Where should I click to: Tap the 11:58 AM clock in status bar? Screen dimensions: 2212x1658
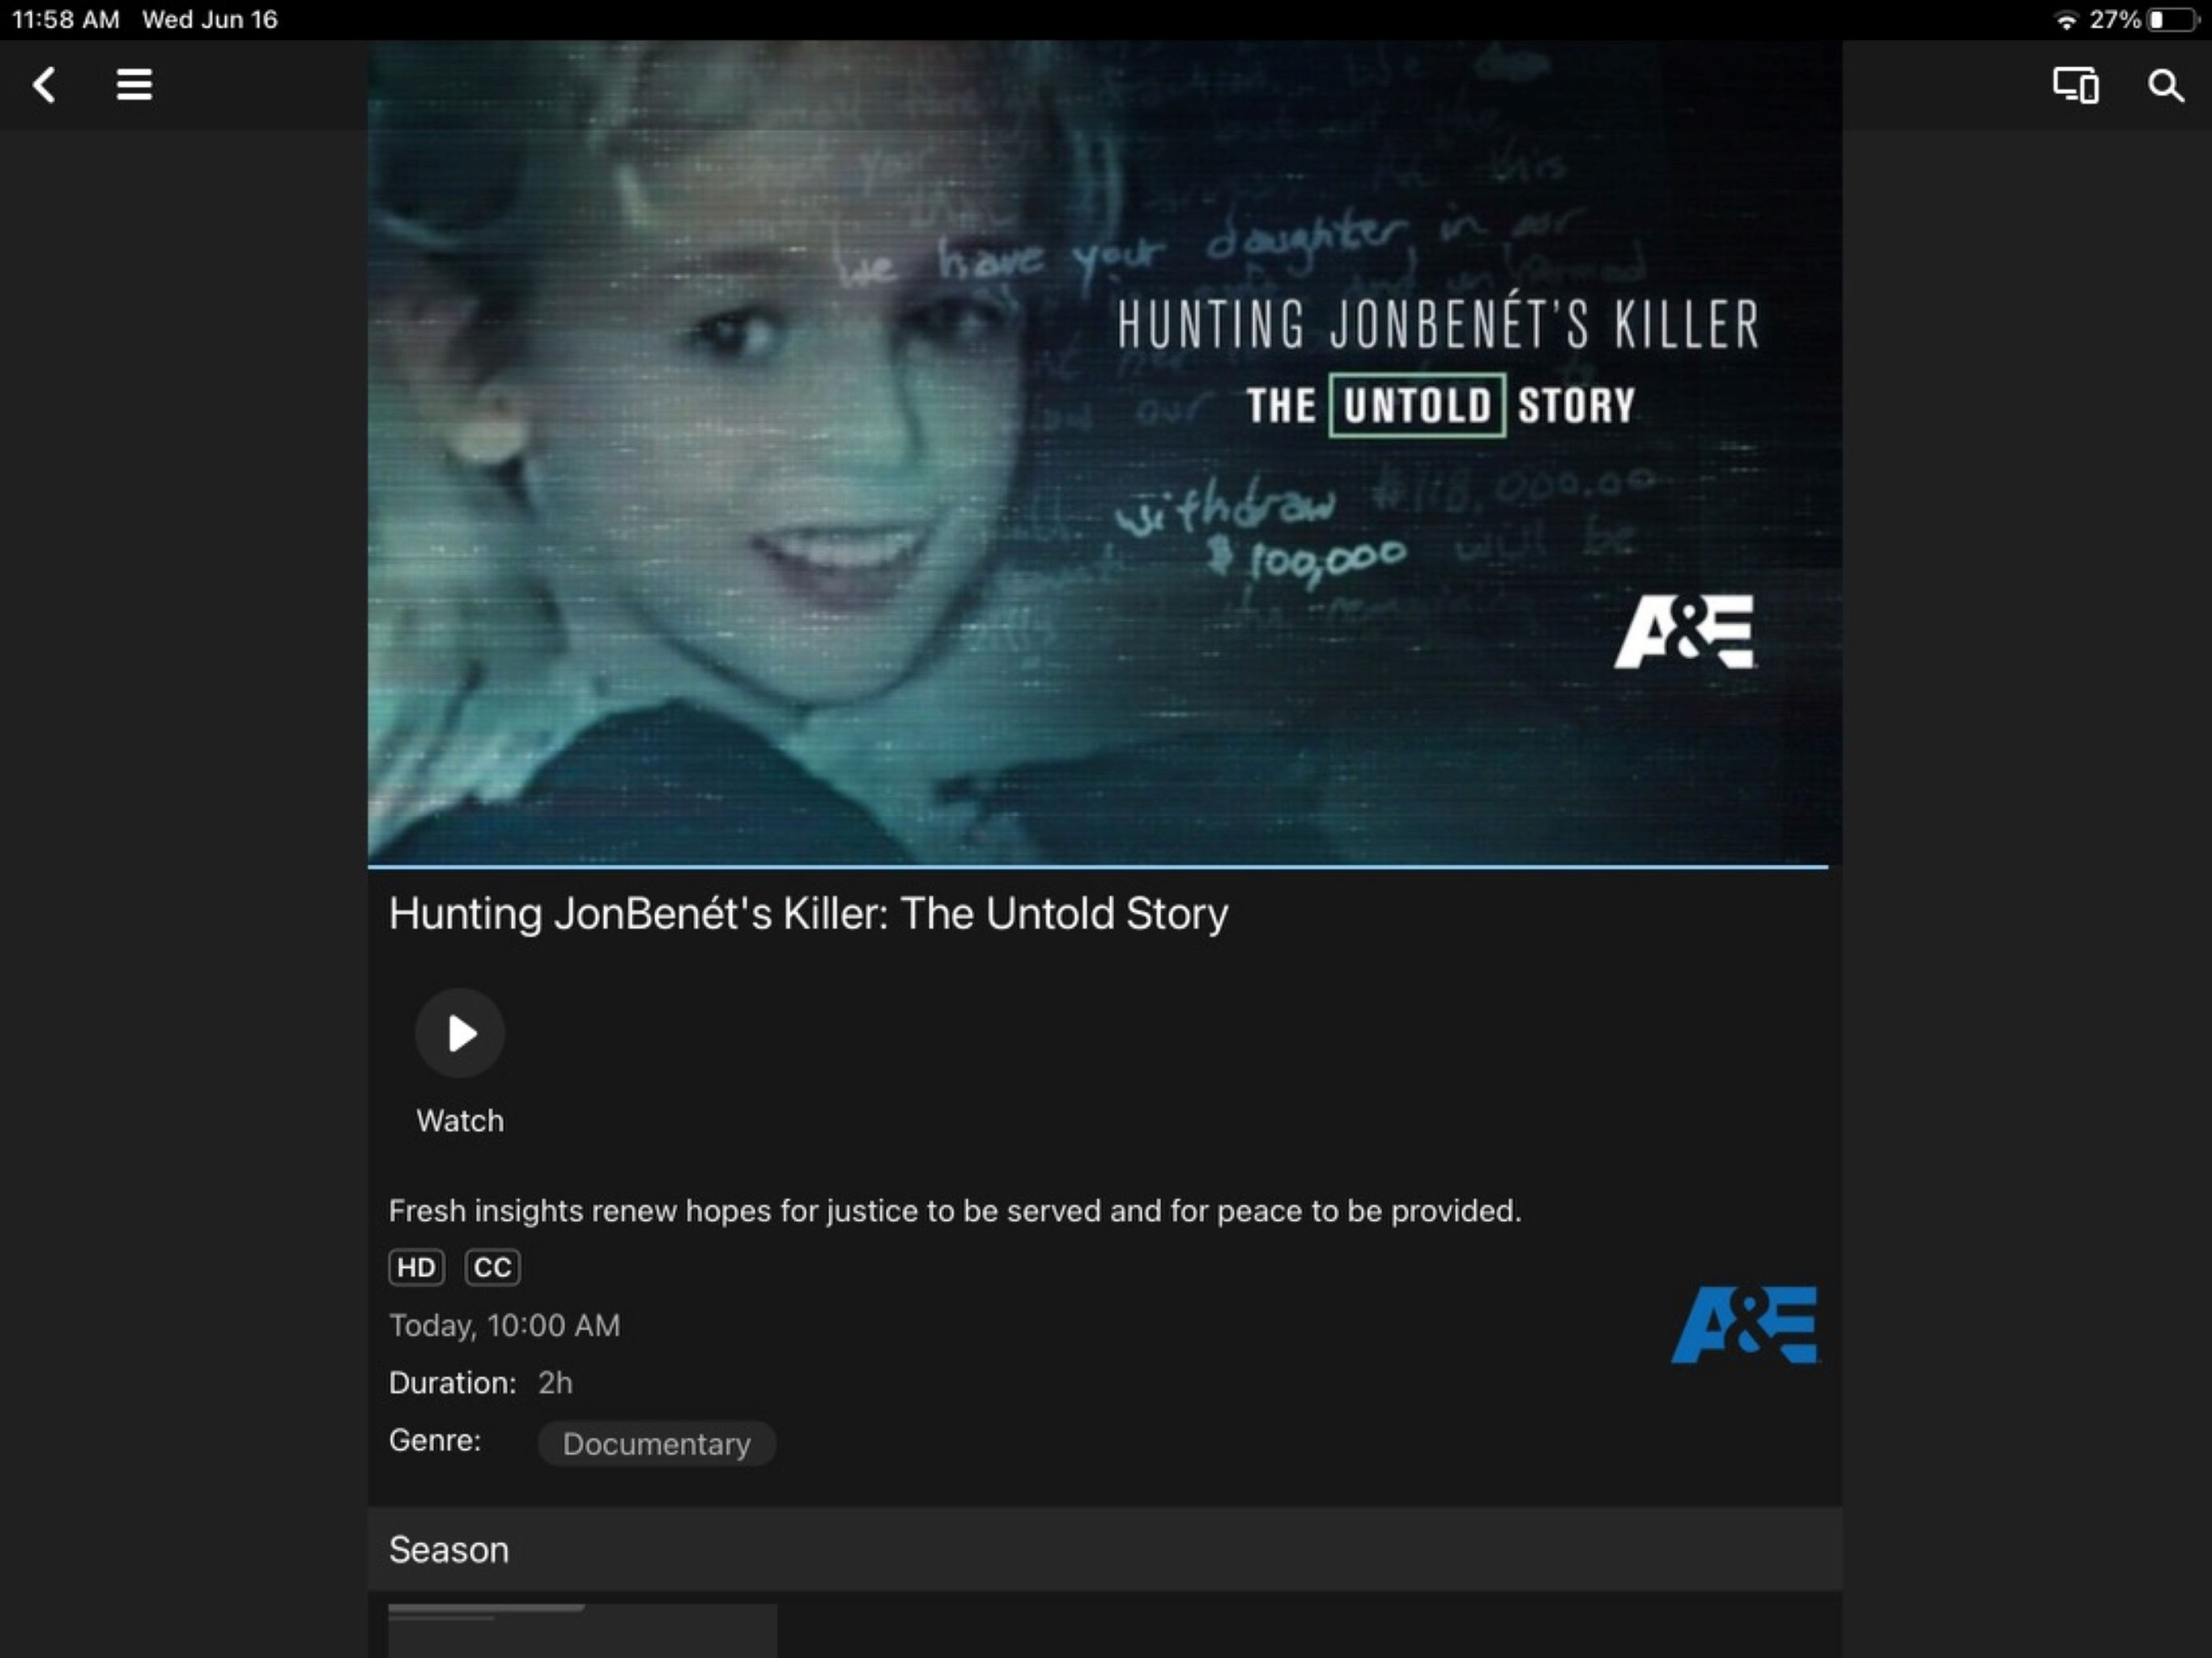66,20
